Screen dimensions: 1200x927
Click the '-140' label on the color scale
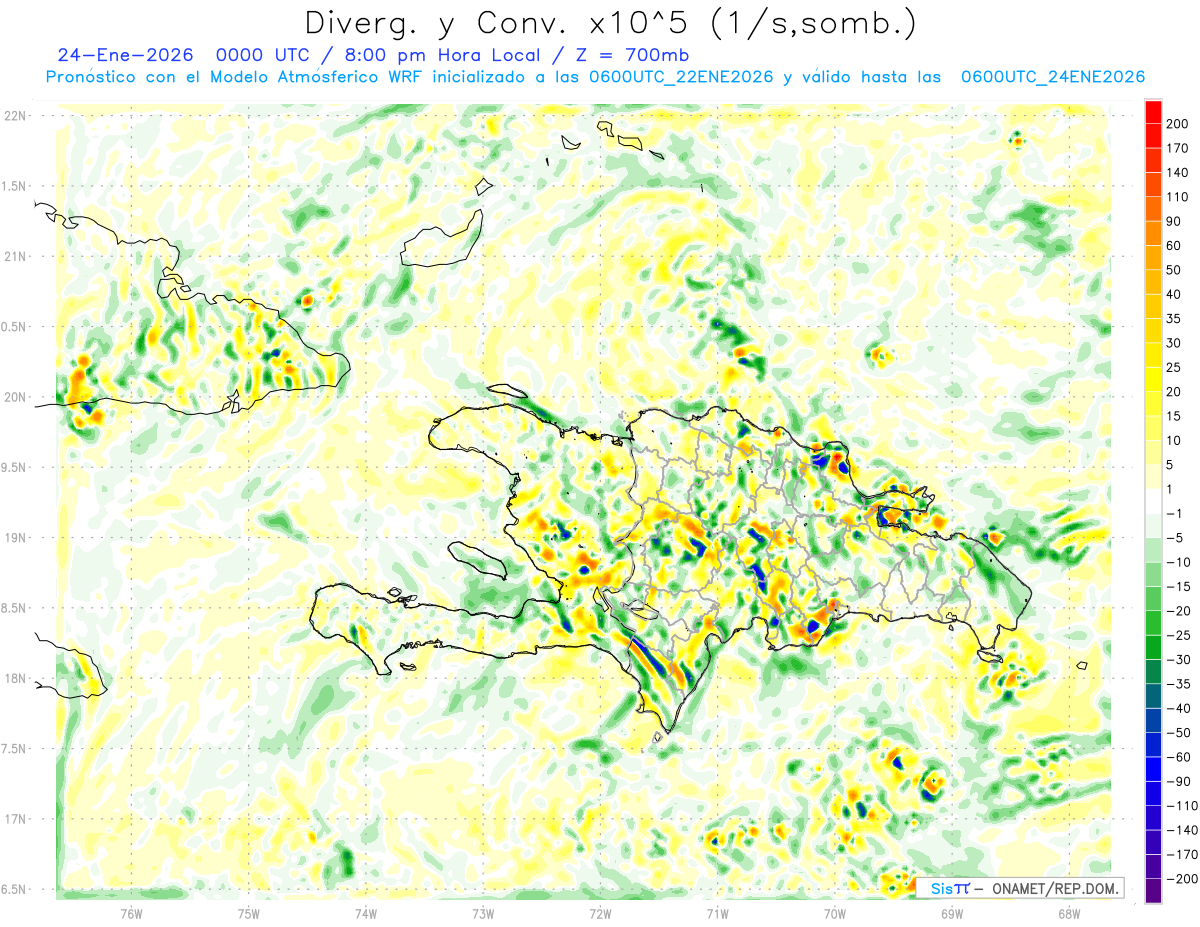pos(1184,830)
